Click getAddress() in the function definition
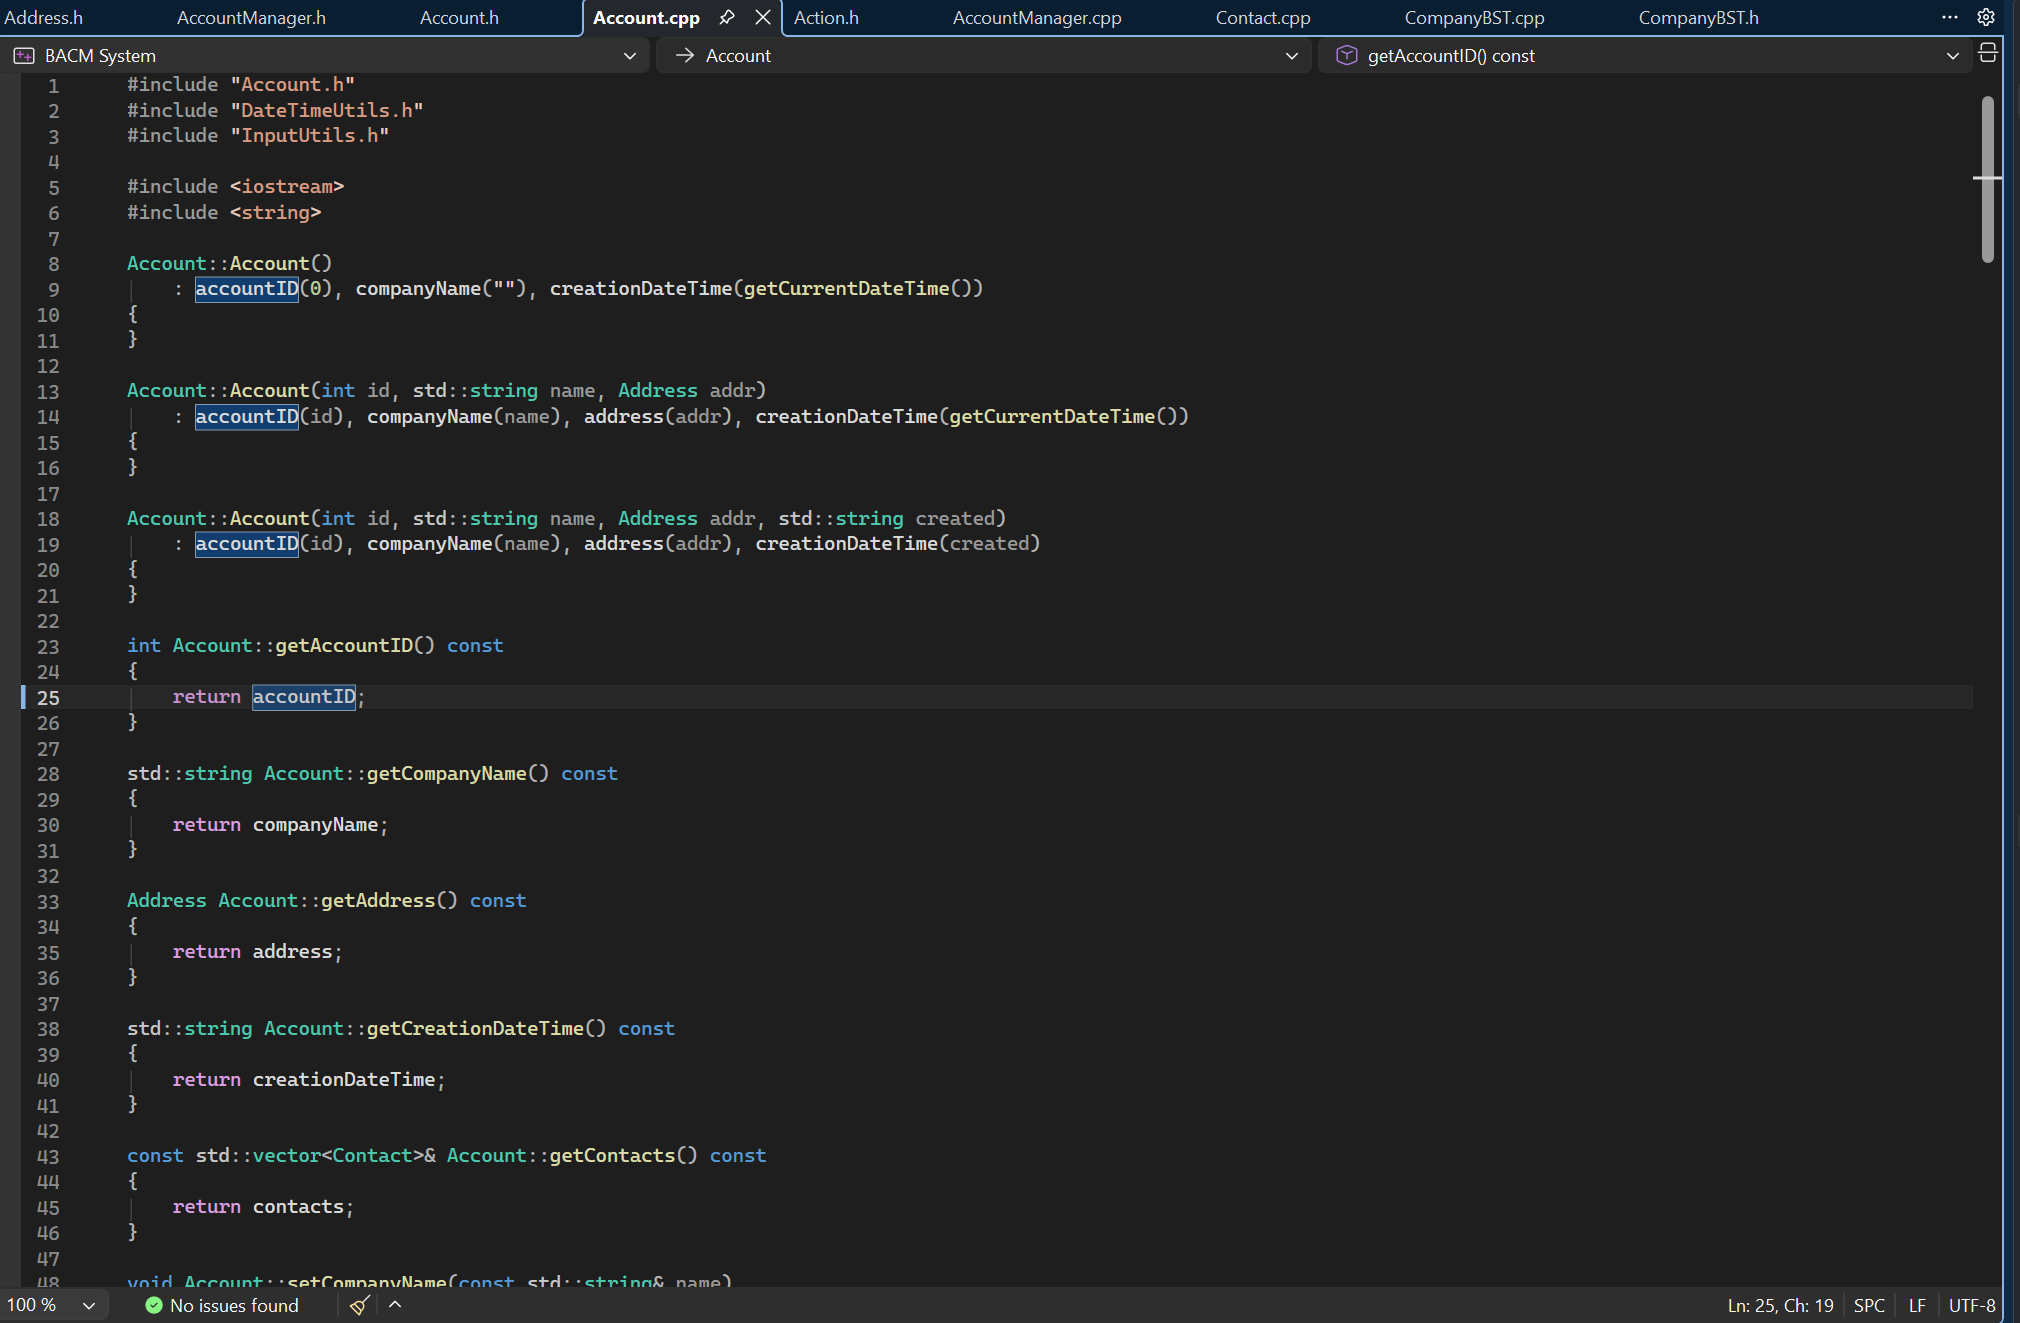This screenshot has height=1323, width=2020. point(389,901)
